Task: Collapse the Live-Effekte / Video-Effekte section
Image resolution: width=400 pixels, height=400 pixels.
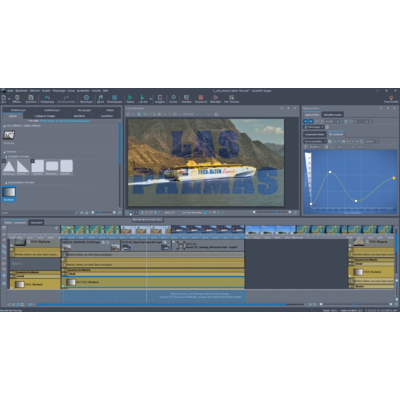Action: tap(5, 126)
